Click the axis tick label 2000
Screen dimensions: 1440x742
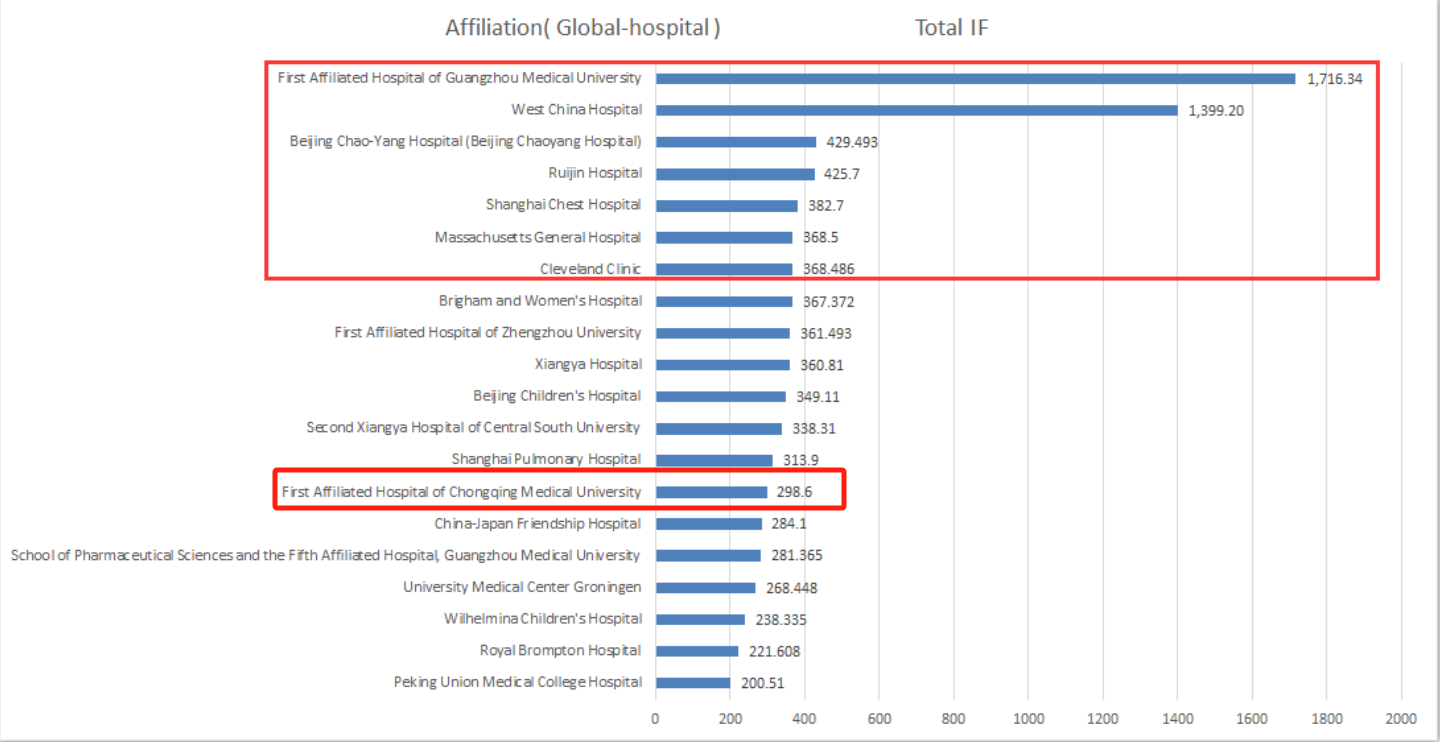(1401, 718)
